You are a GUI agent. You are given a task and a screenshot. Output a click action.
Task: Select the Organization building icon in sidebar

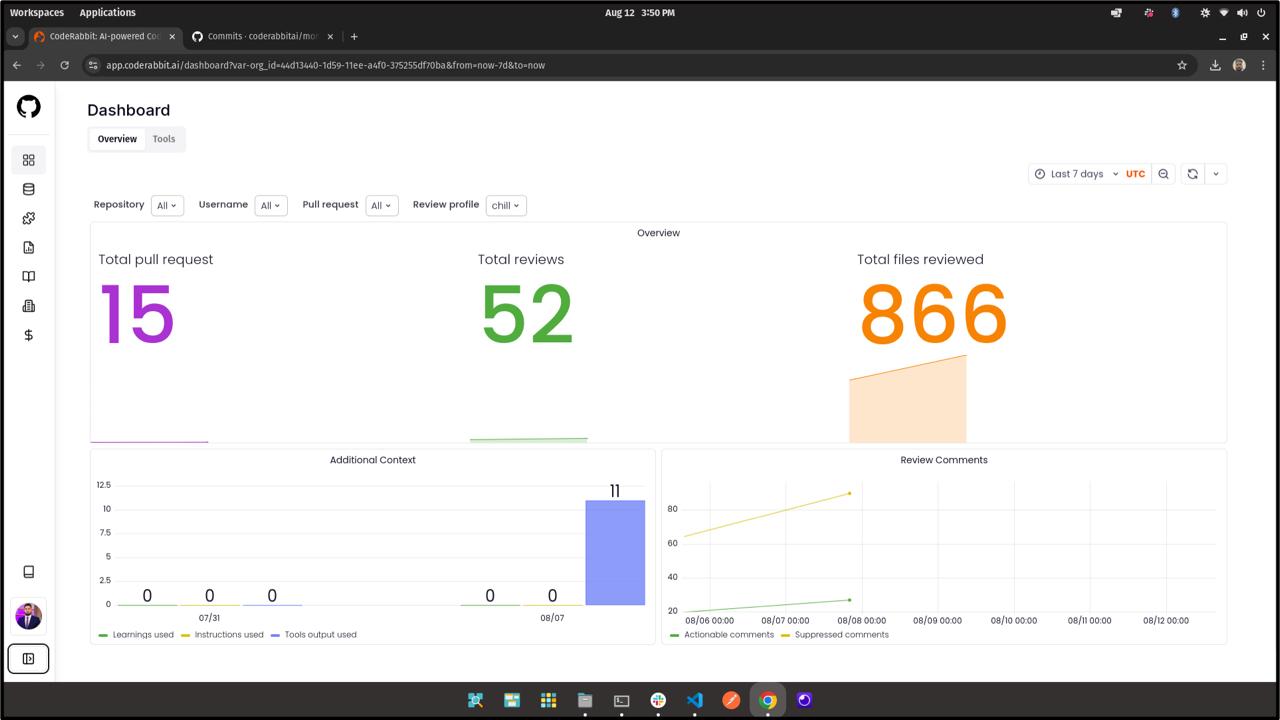28,306
